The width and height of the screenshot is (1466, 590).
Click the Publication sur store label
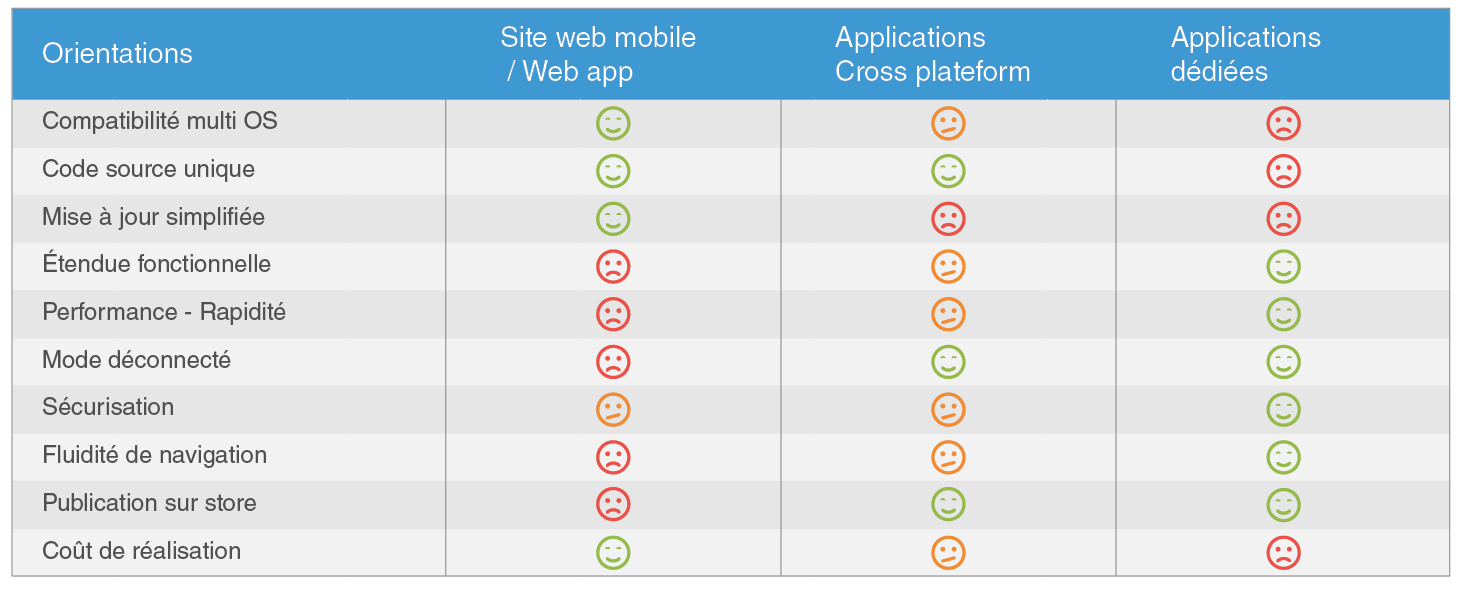click(149, 503)
